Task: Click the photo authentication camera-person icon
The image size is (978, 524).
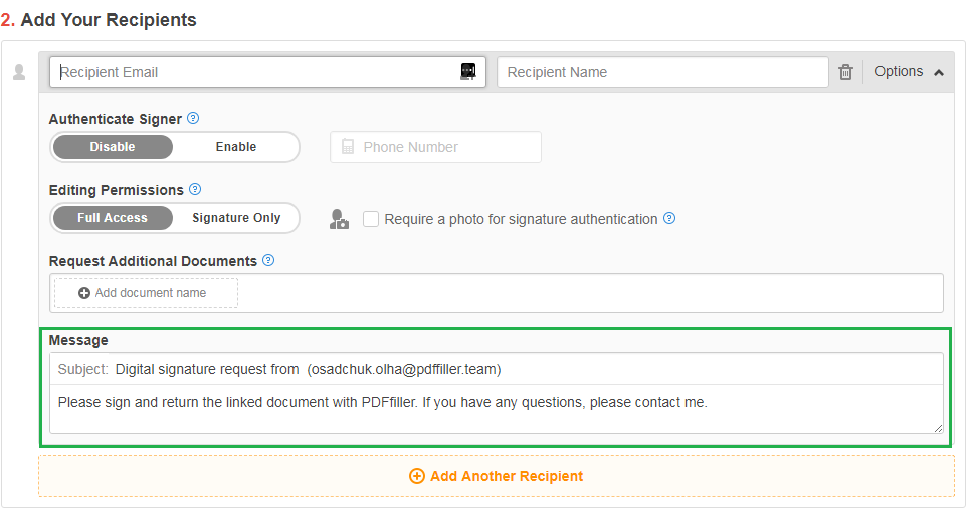Action: [339, 219]
